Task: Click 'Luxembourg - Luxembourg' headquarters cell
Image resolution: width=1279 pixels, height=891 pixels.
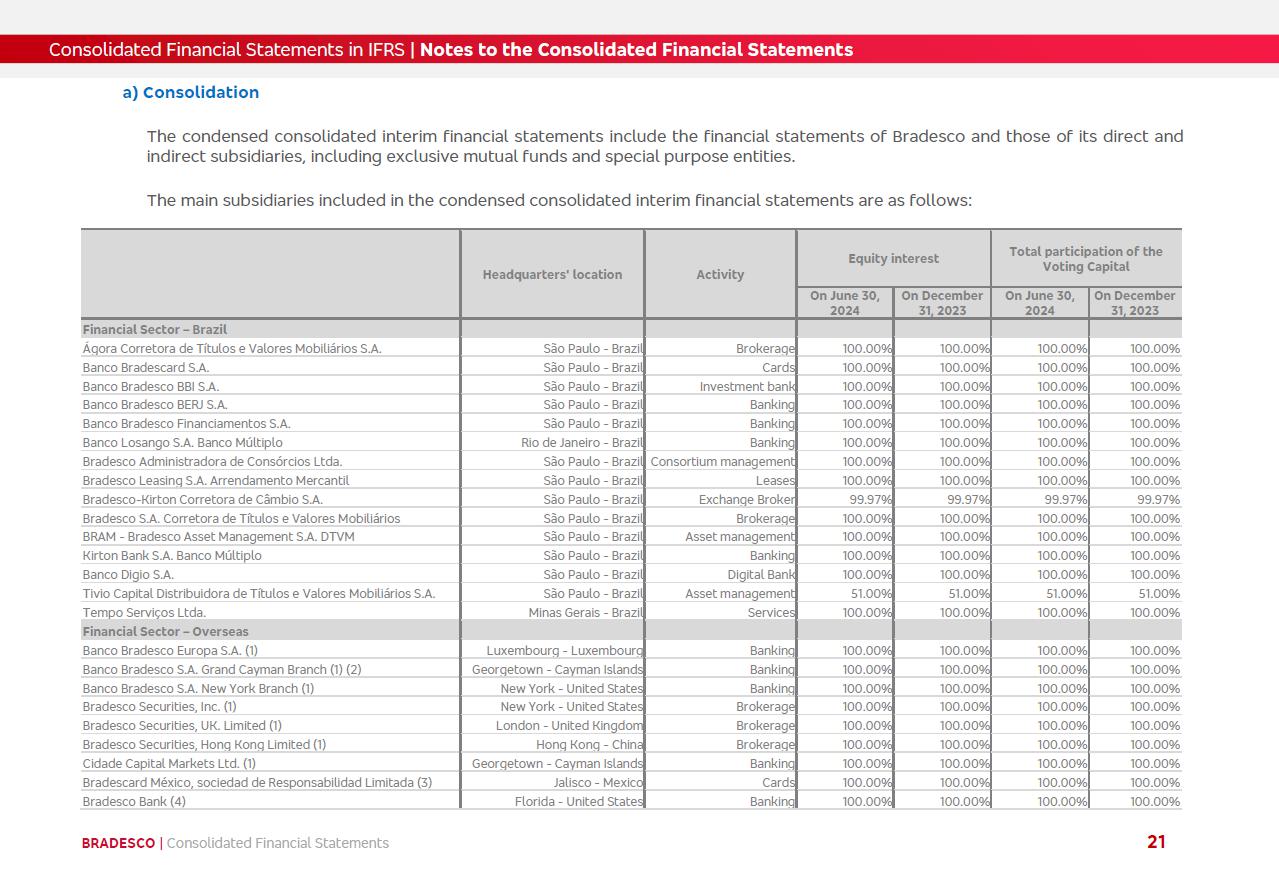Action: point(564,650)
